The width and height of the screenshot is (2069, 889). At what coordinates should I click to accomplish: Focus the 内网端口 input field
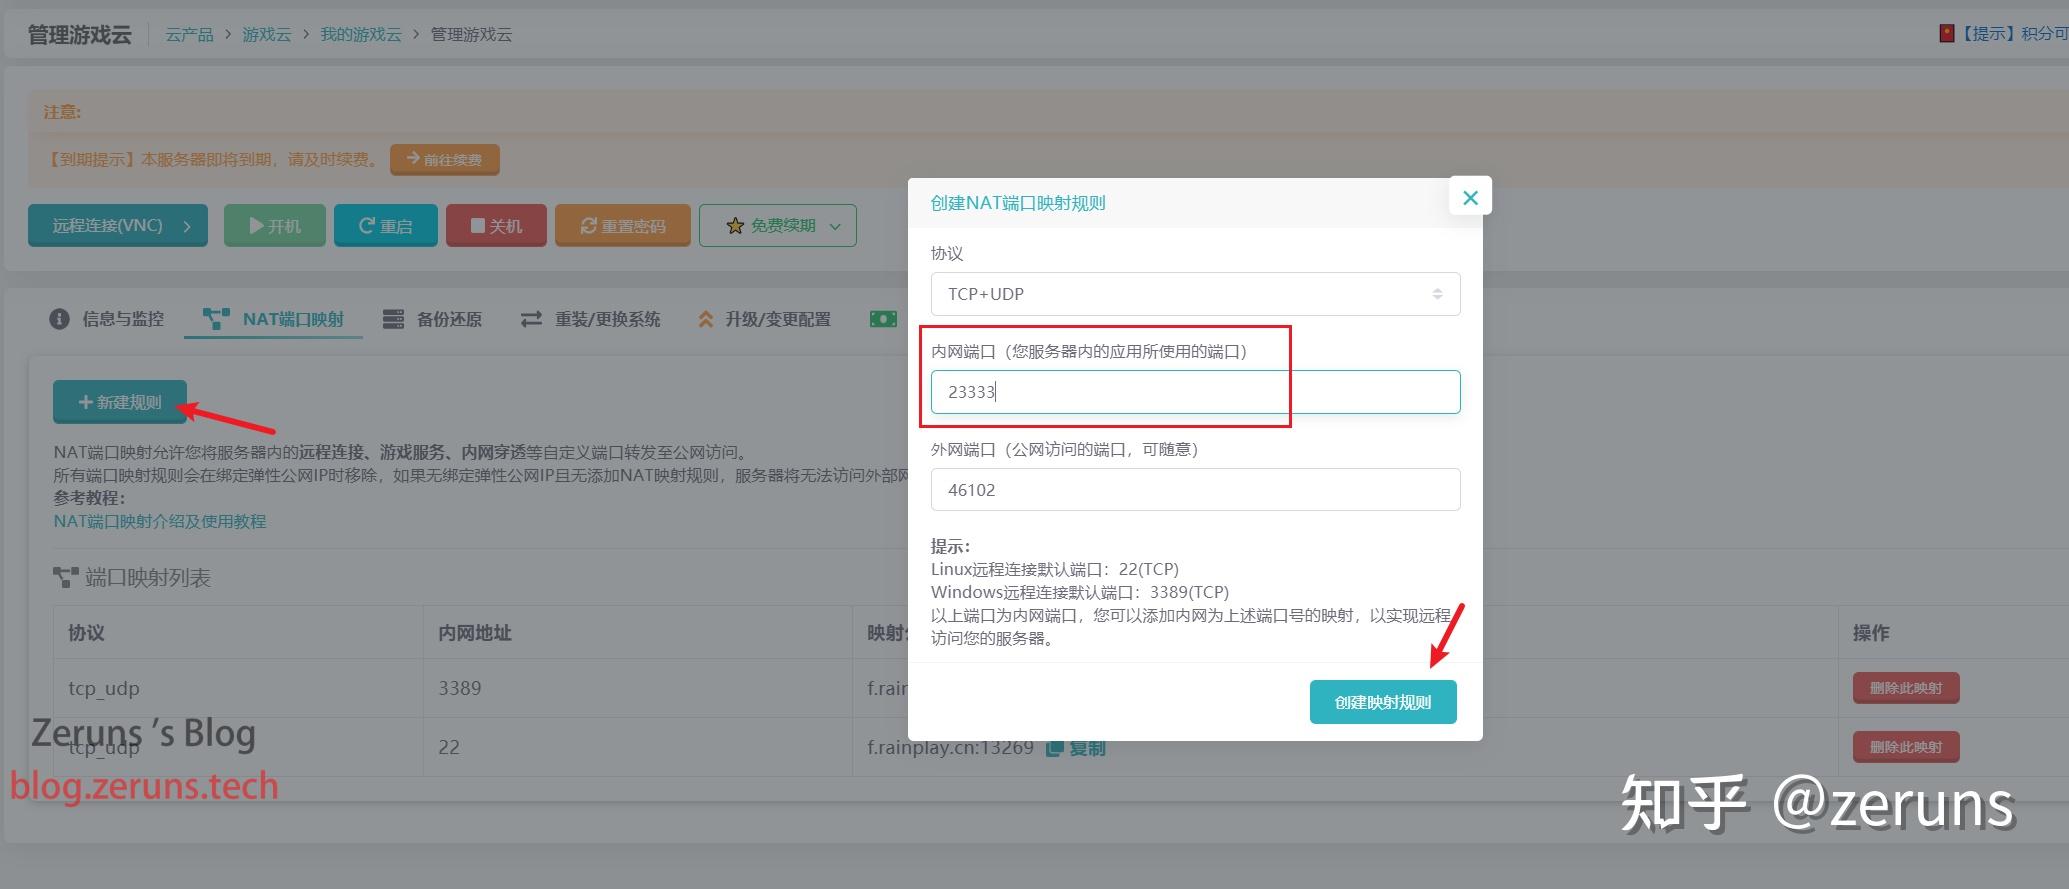(1195, 392)
